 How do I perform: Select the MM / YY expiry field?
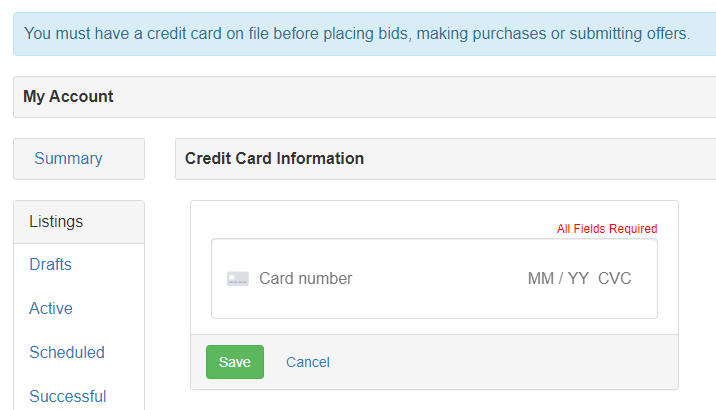click(558, 279)
